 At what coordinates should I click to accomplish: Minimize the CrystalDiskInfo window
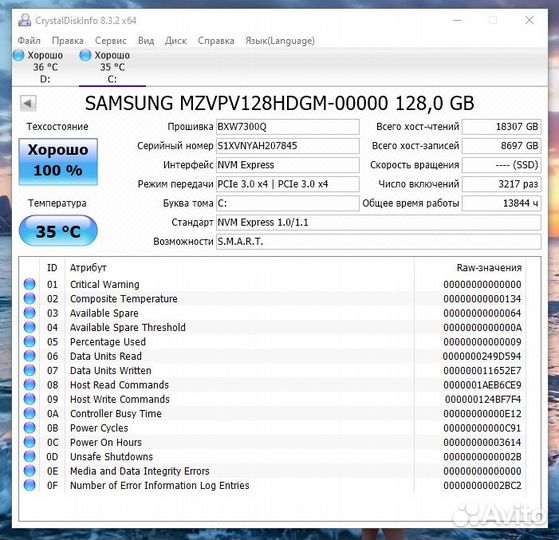(457, 20)
